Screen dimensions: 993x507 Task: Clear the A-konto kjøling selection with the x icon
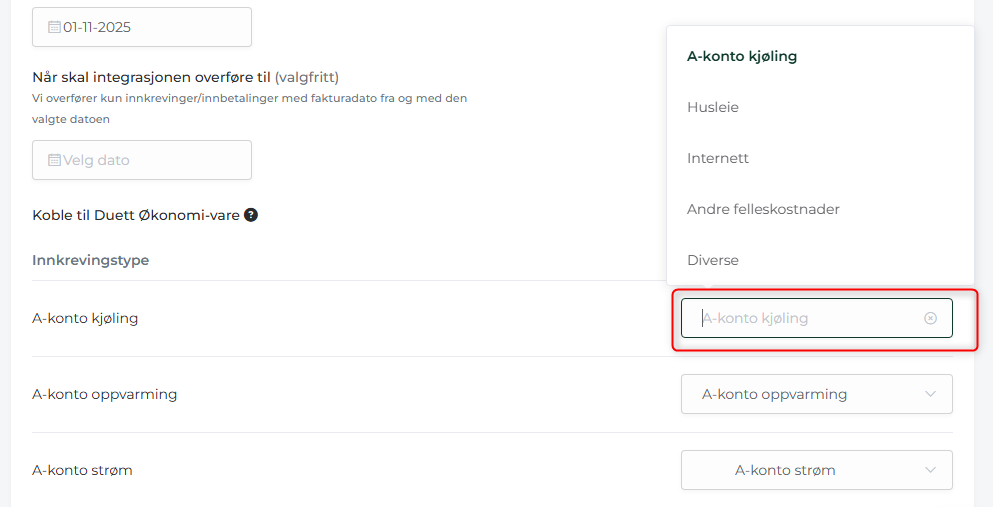click(x=930, y=318)
